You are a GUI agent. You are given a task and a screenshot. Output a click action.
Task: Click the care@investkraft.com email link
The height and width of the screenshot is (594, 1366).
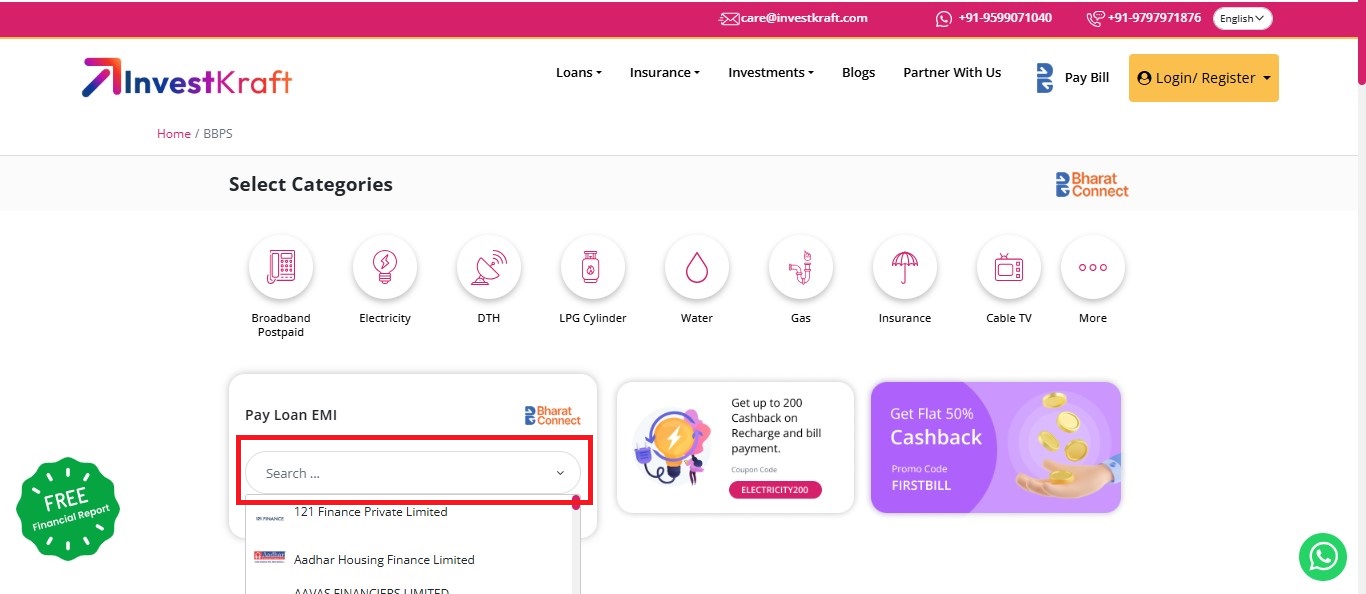(x=804, y=18)
